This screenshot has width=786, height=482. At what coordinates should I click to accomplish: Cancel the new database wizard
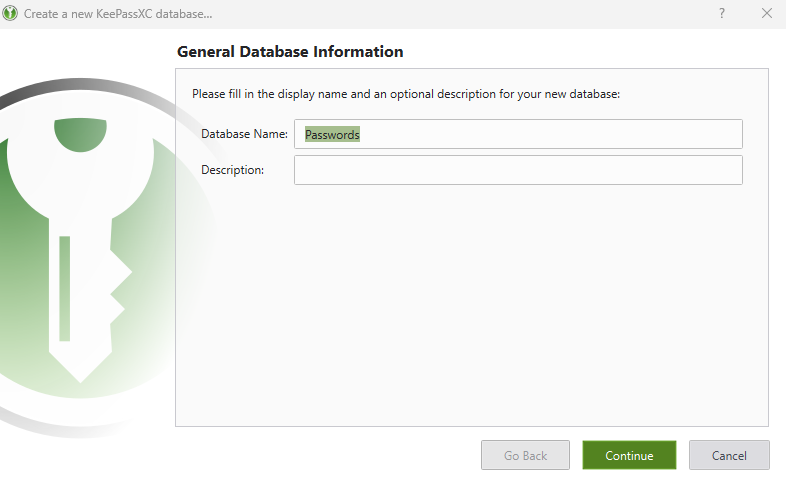[x=729, y=455]
